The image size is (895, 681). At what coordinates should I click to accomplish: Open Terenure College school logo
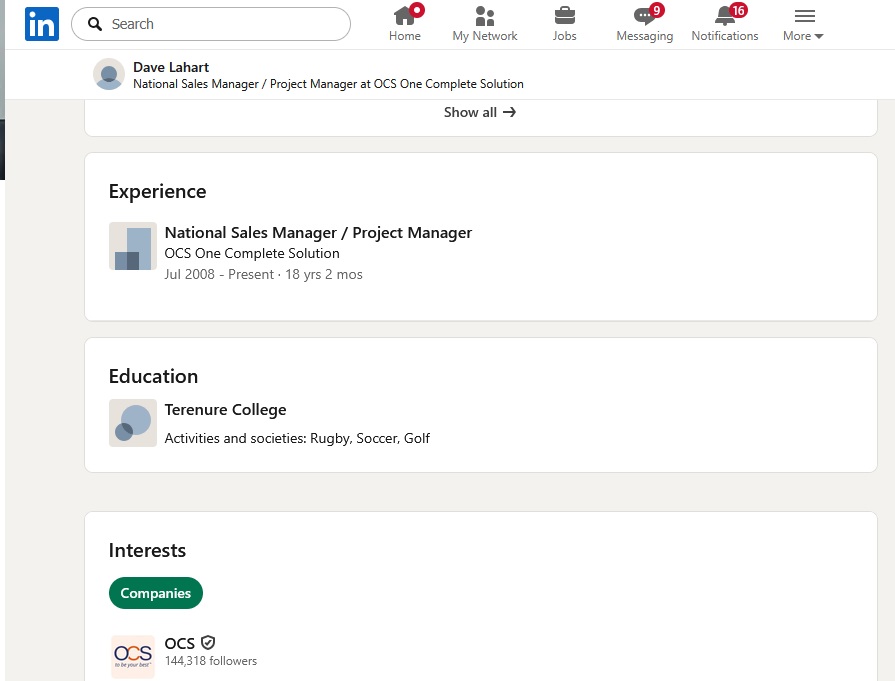(x=133, y=423)
